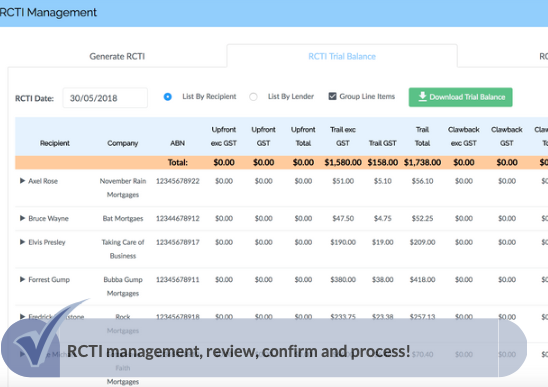Click the $52.25 trail total

tap(422, 218)
